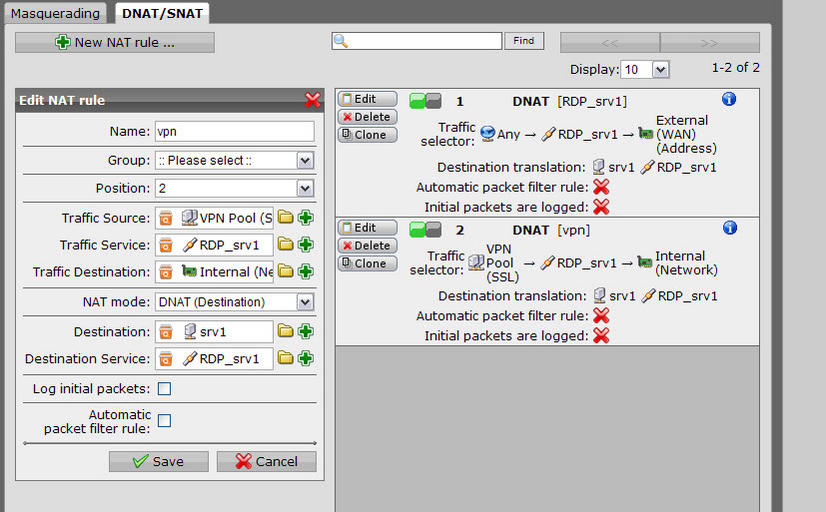826x512 pixels.
Task: Focus the Name field containing vpn
Action: (x=234, y=132)
